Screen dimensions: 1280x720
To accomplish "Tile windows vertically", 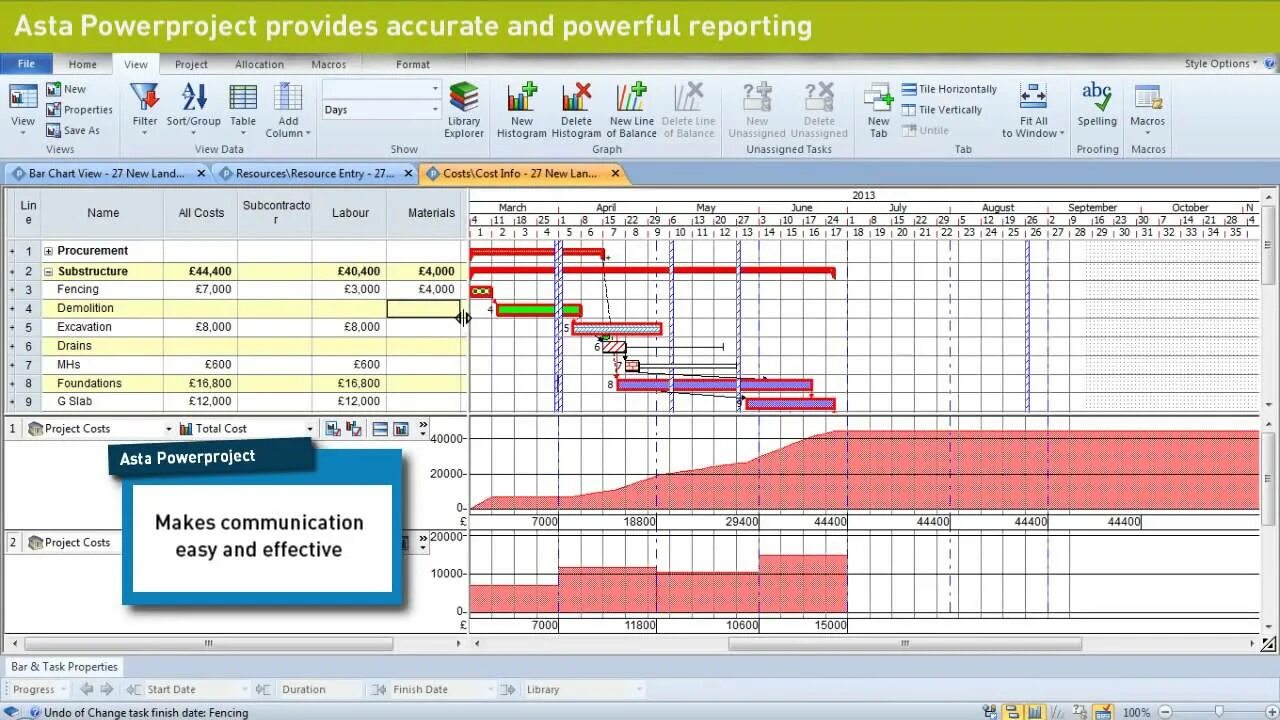I will coord(942,110).
